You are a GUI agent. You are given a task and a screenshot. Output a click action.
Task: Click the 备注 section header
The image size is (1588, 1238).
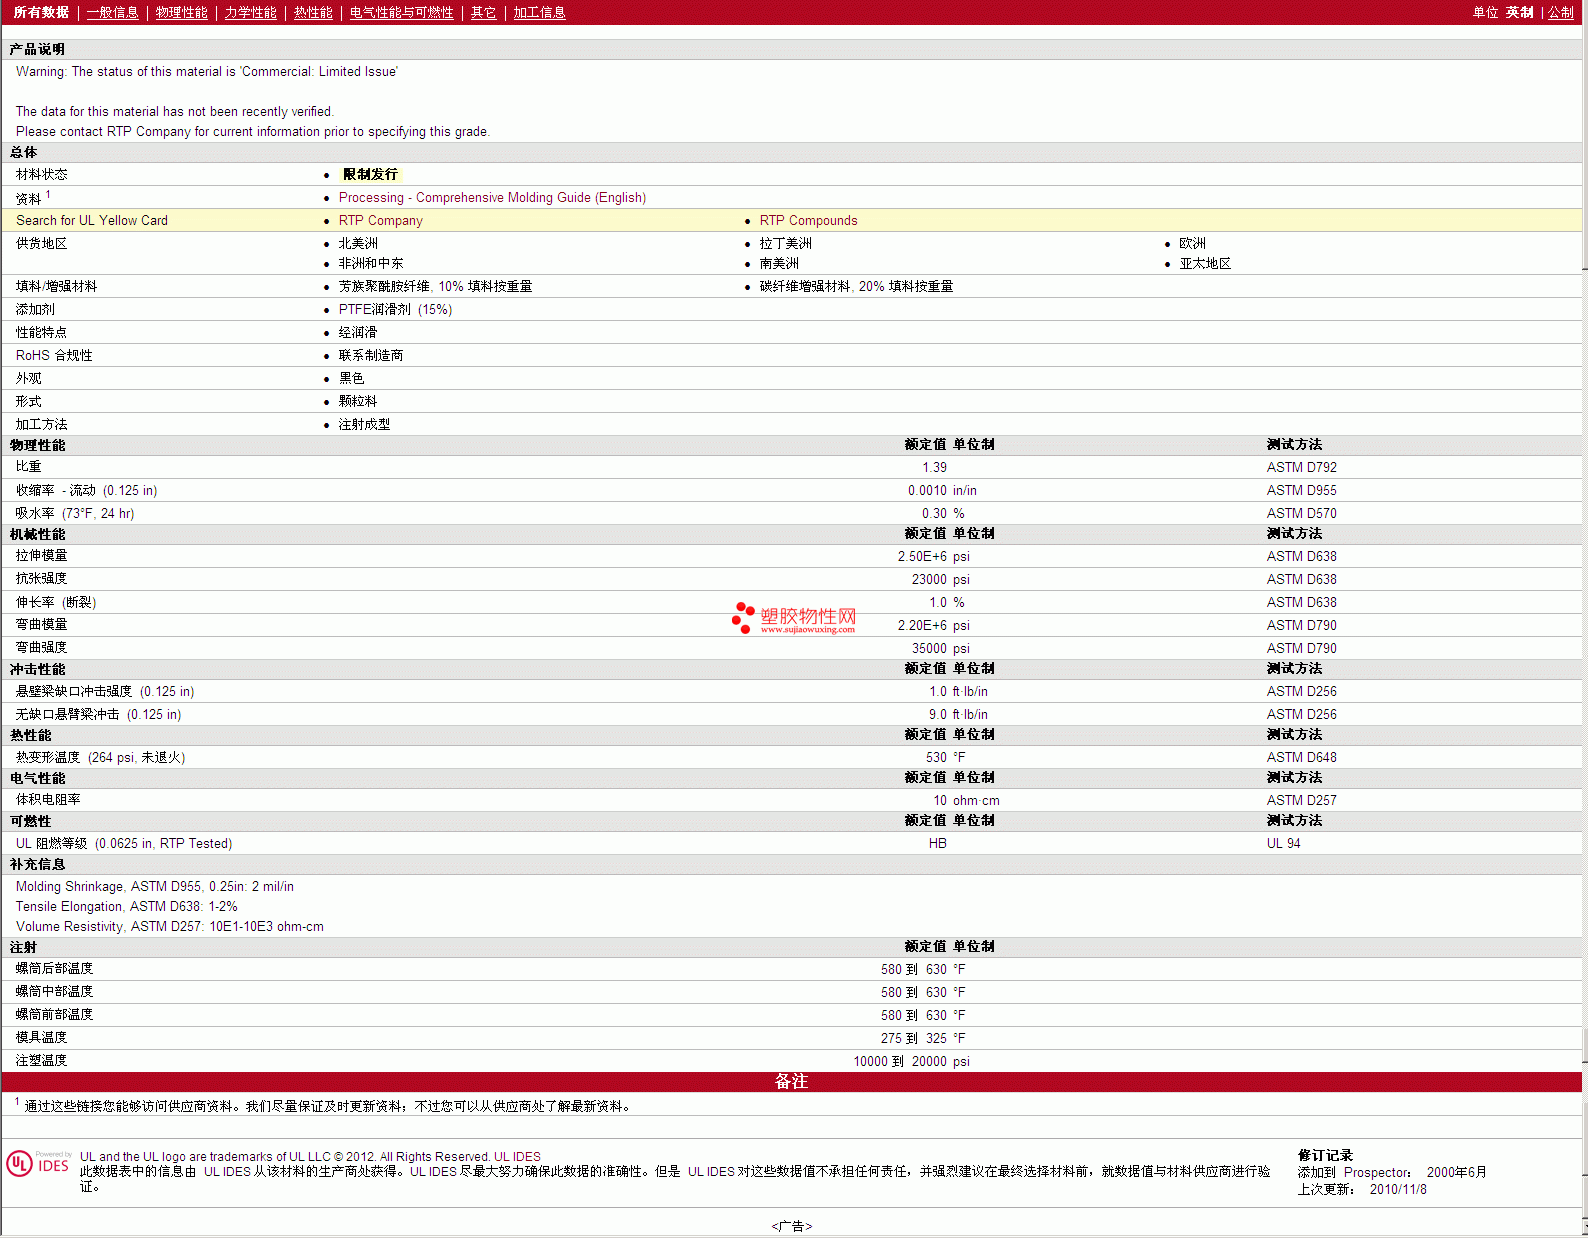tap(791, 1081)
